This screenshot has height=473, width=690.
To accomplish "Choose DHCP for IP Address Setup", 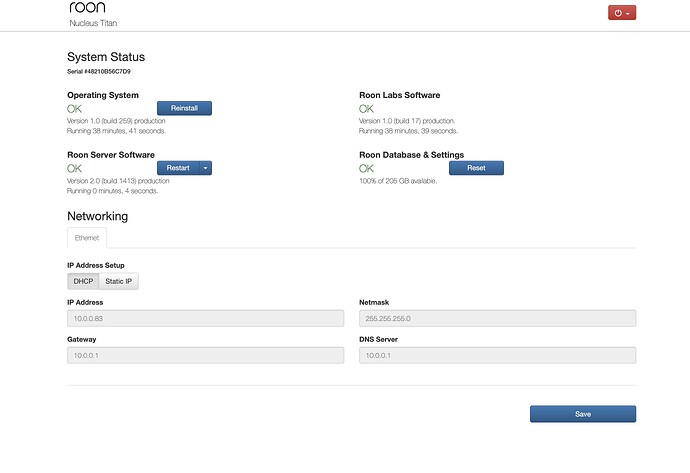I will coord(83,281).
